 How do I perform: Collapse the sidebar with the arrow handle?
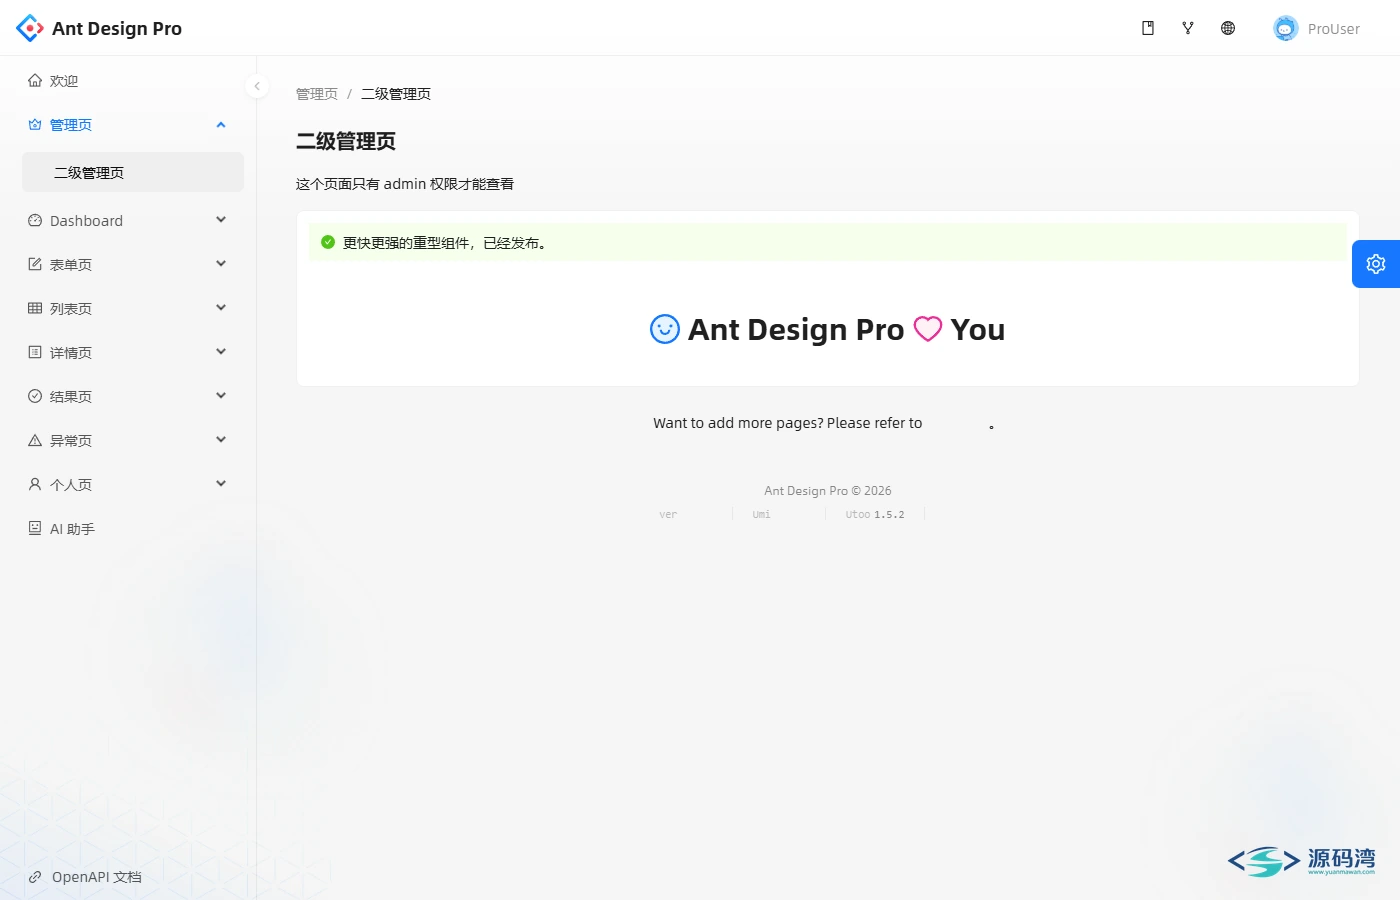257,86
